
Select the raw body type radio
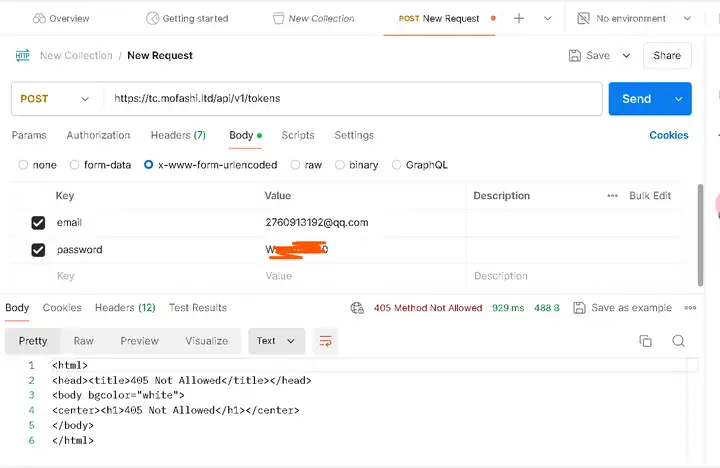pos(297,165)
